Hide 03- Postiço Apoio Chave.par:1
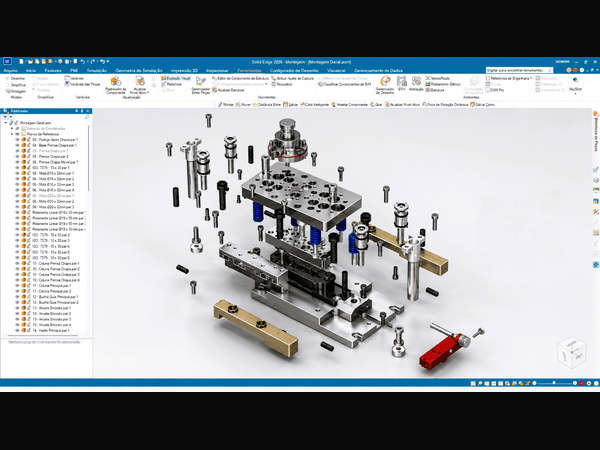The width and height of the screenshot is (600, 450). click(18, 140)
